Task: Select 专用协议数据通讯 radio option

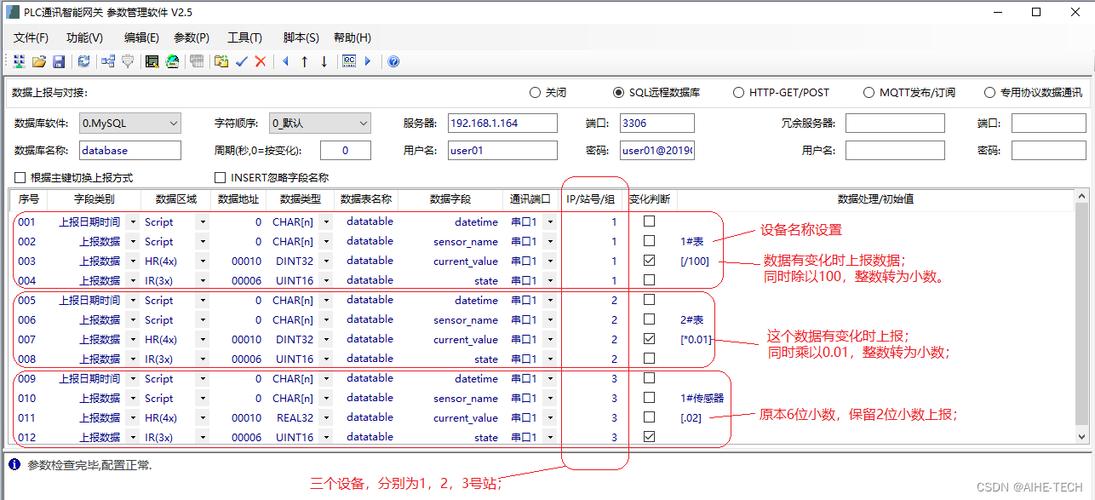Action: point(989,92)
